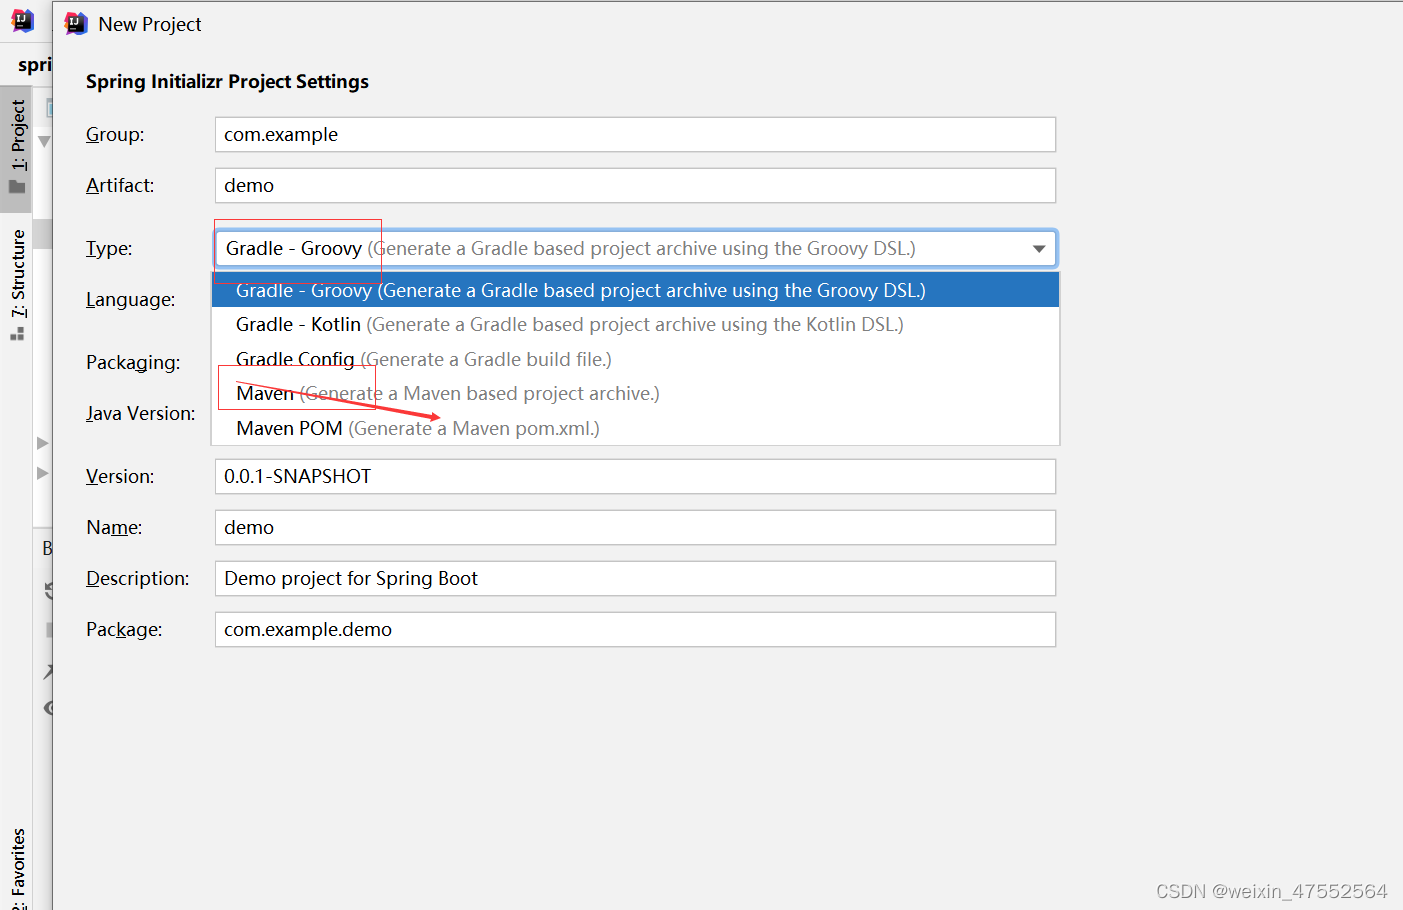1403x910 pixels.
Task: Click the Language label
Action: click(130, 300)
